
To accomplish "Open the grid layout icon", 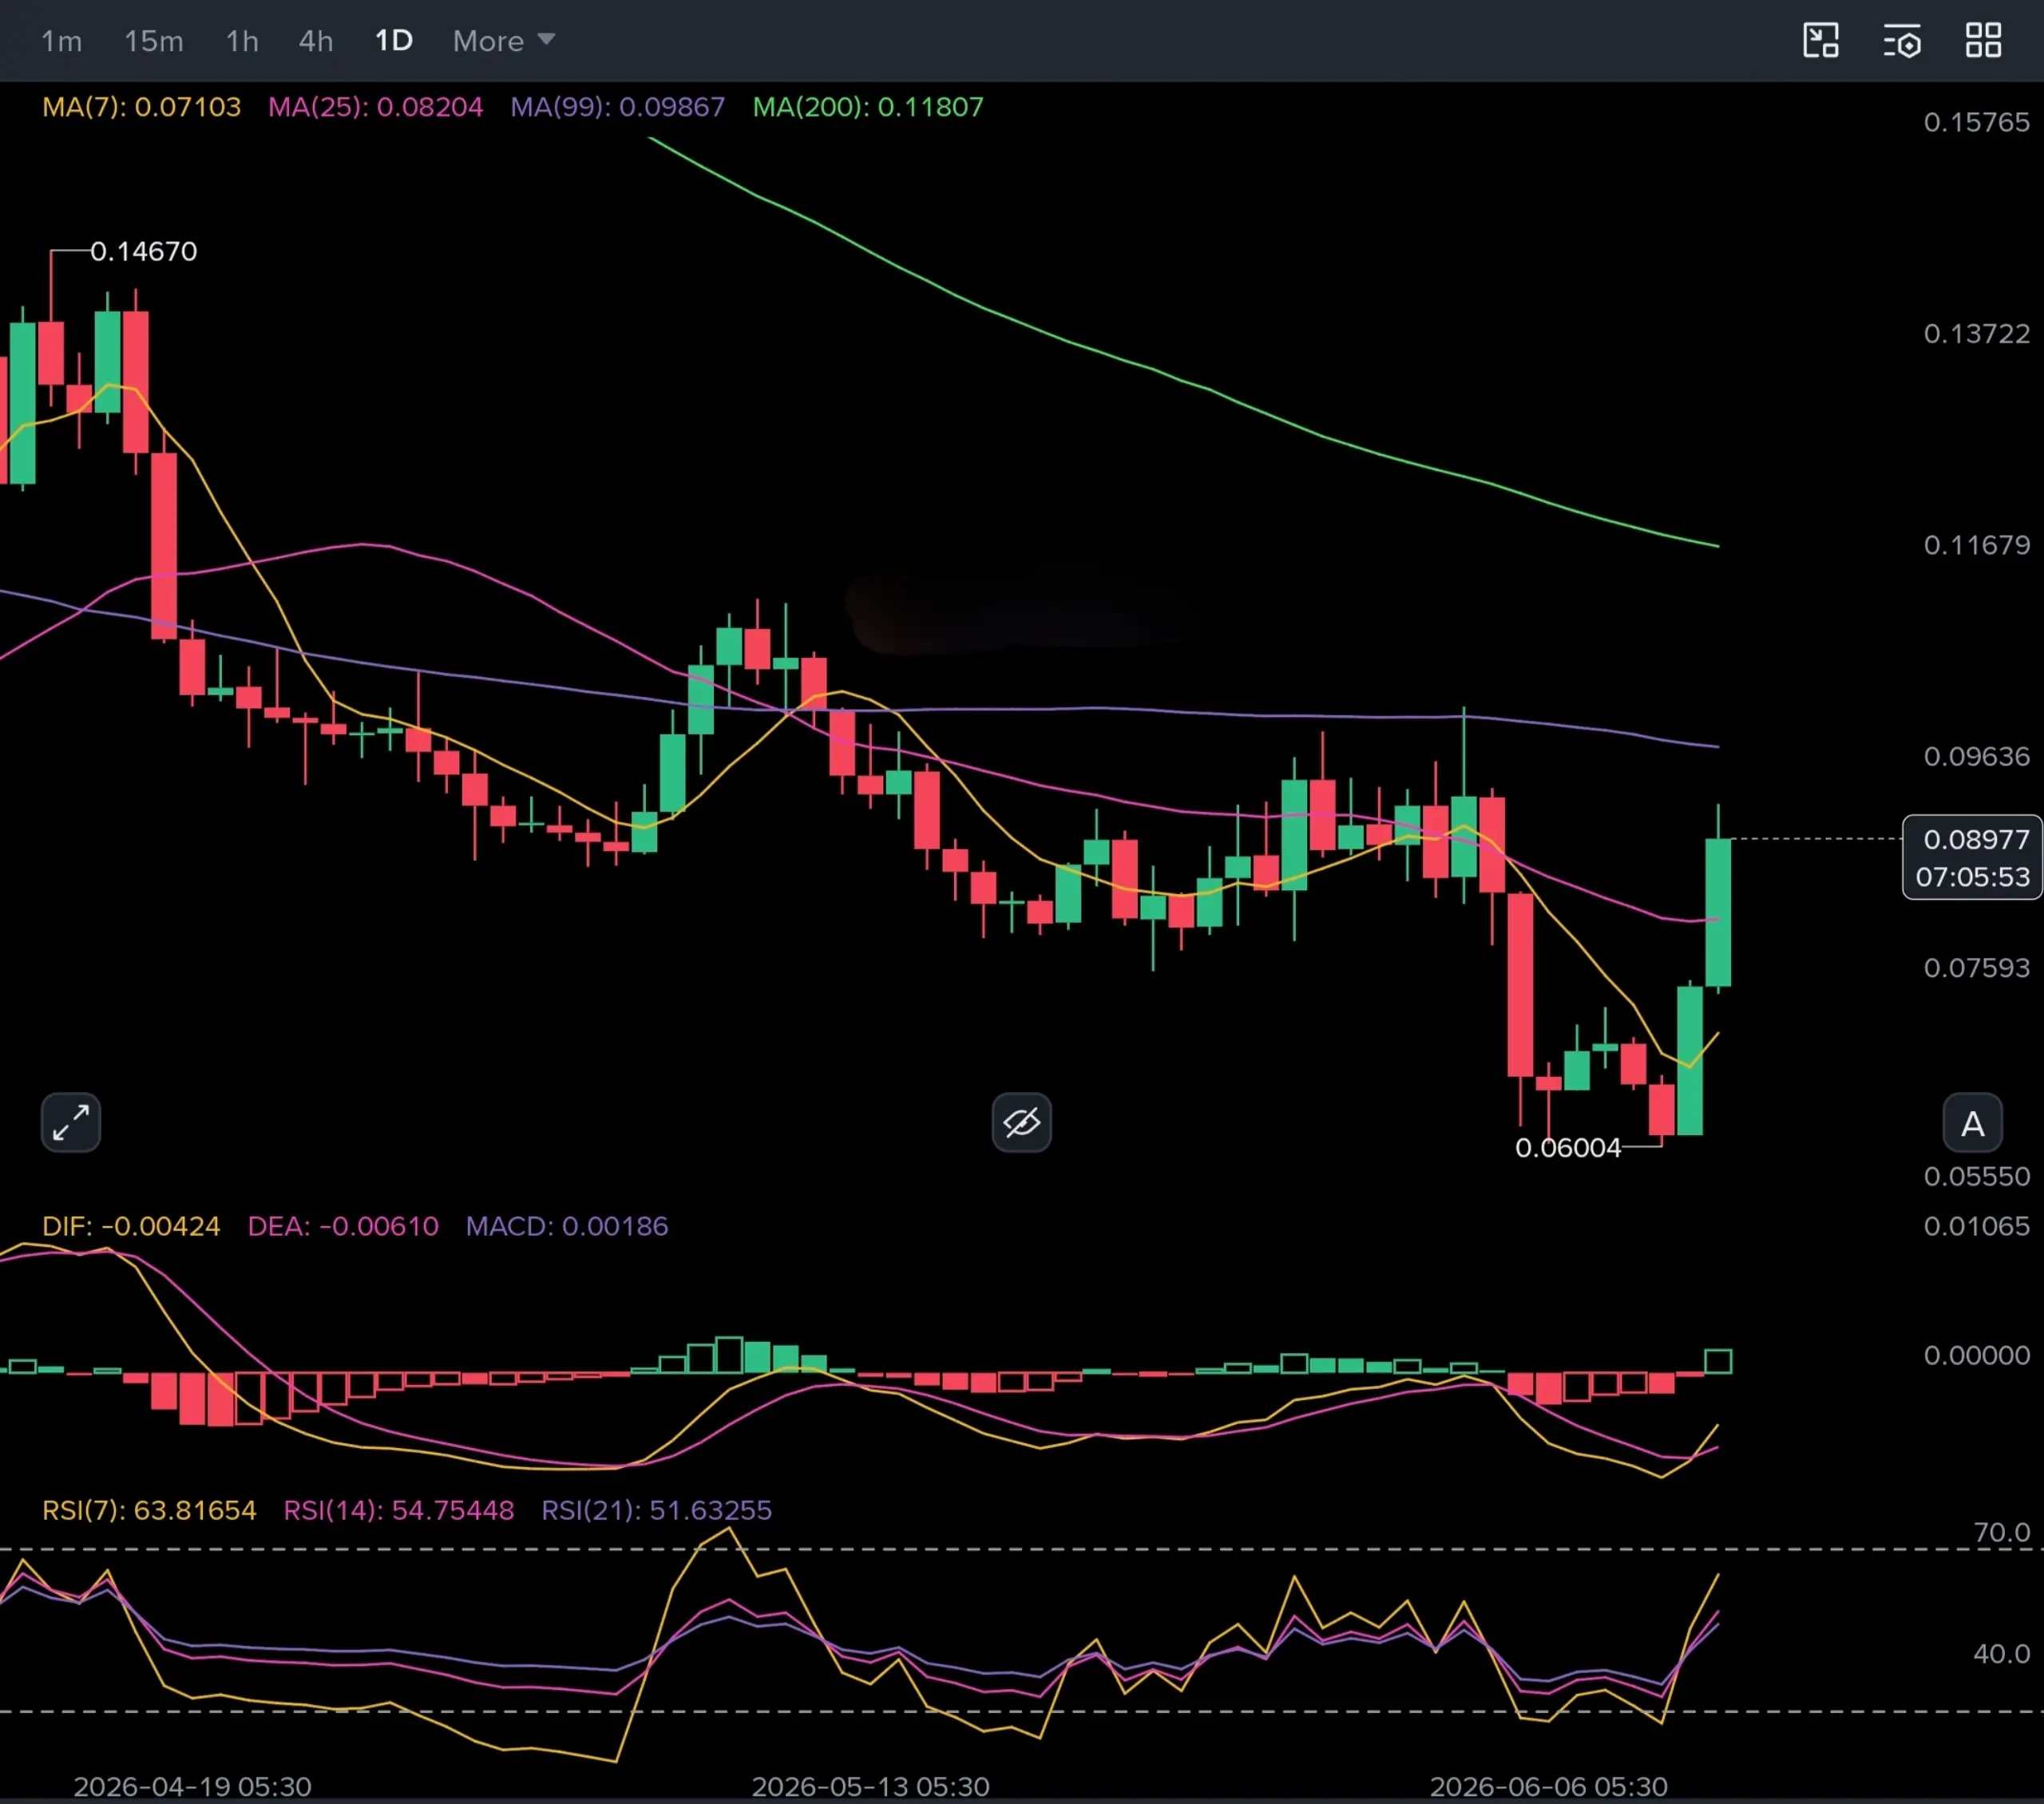I will tap(1983, 41).
